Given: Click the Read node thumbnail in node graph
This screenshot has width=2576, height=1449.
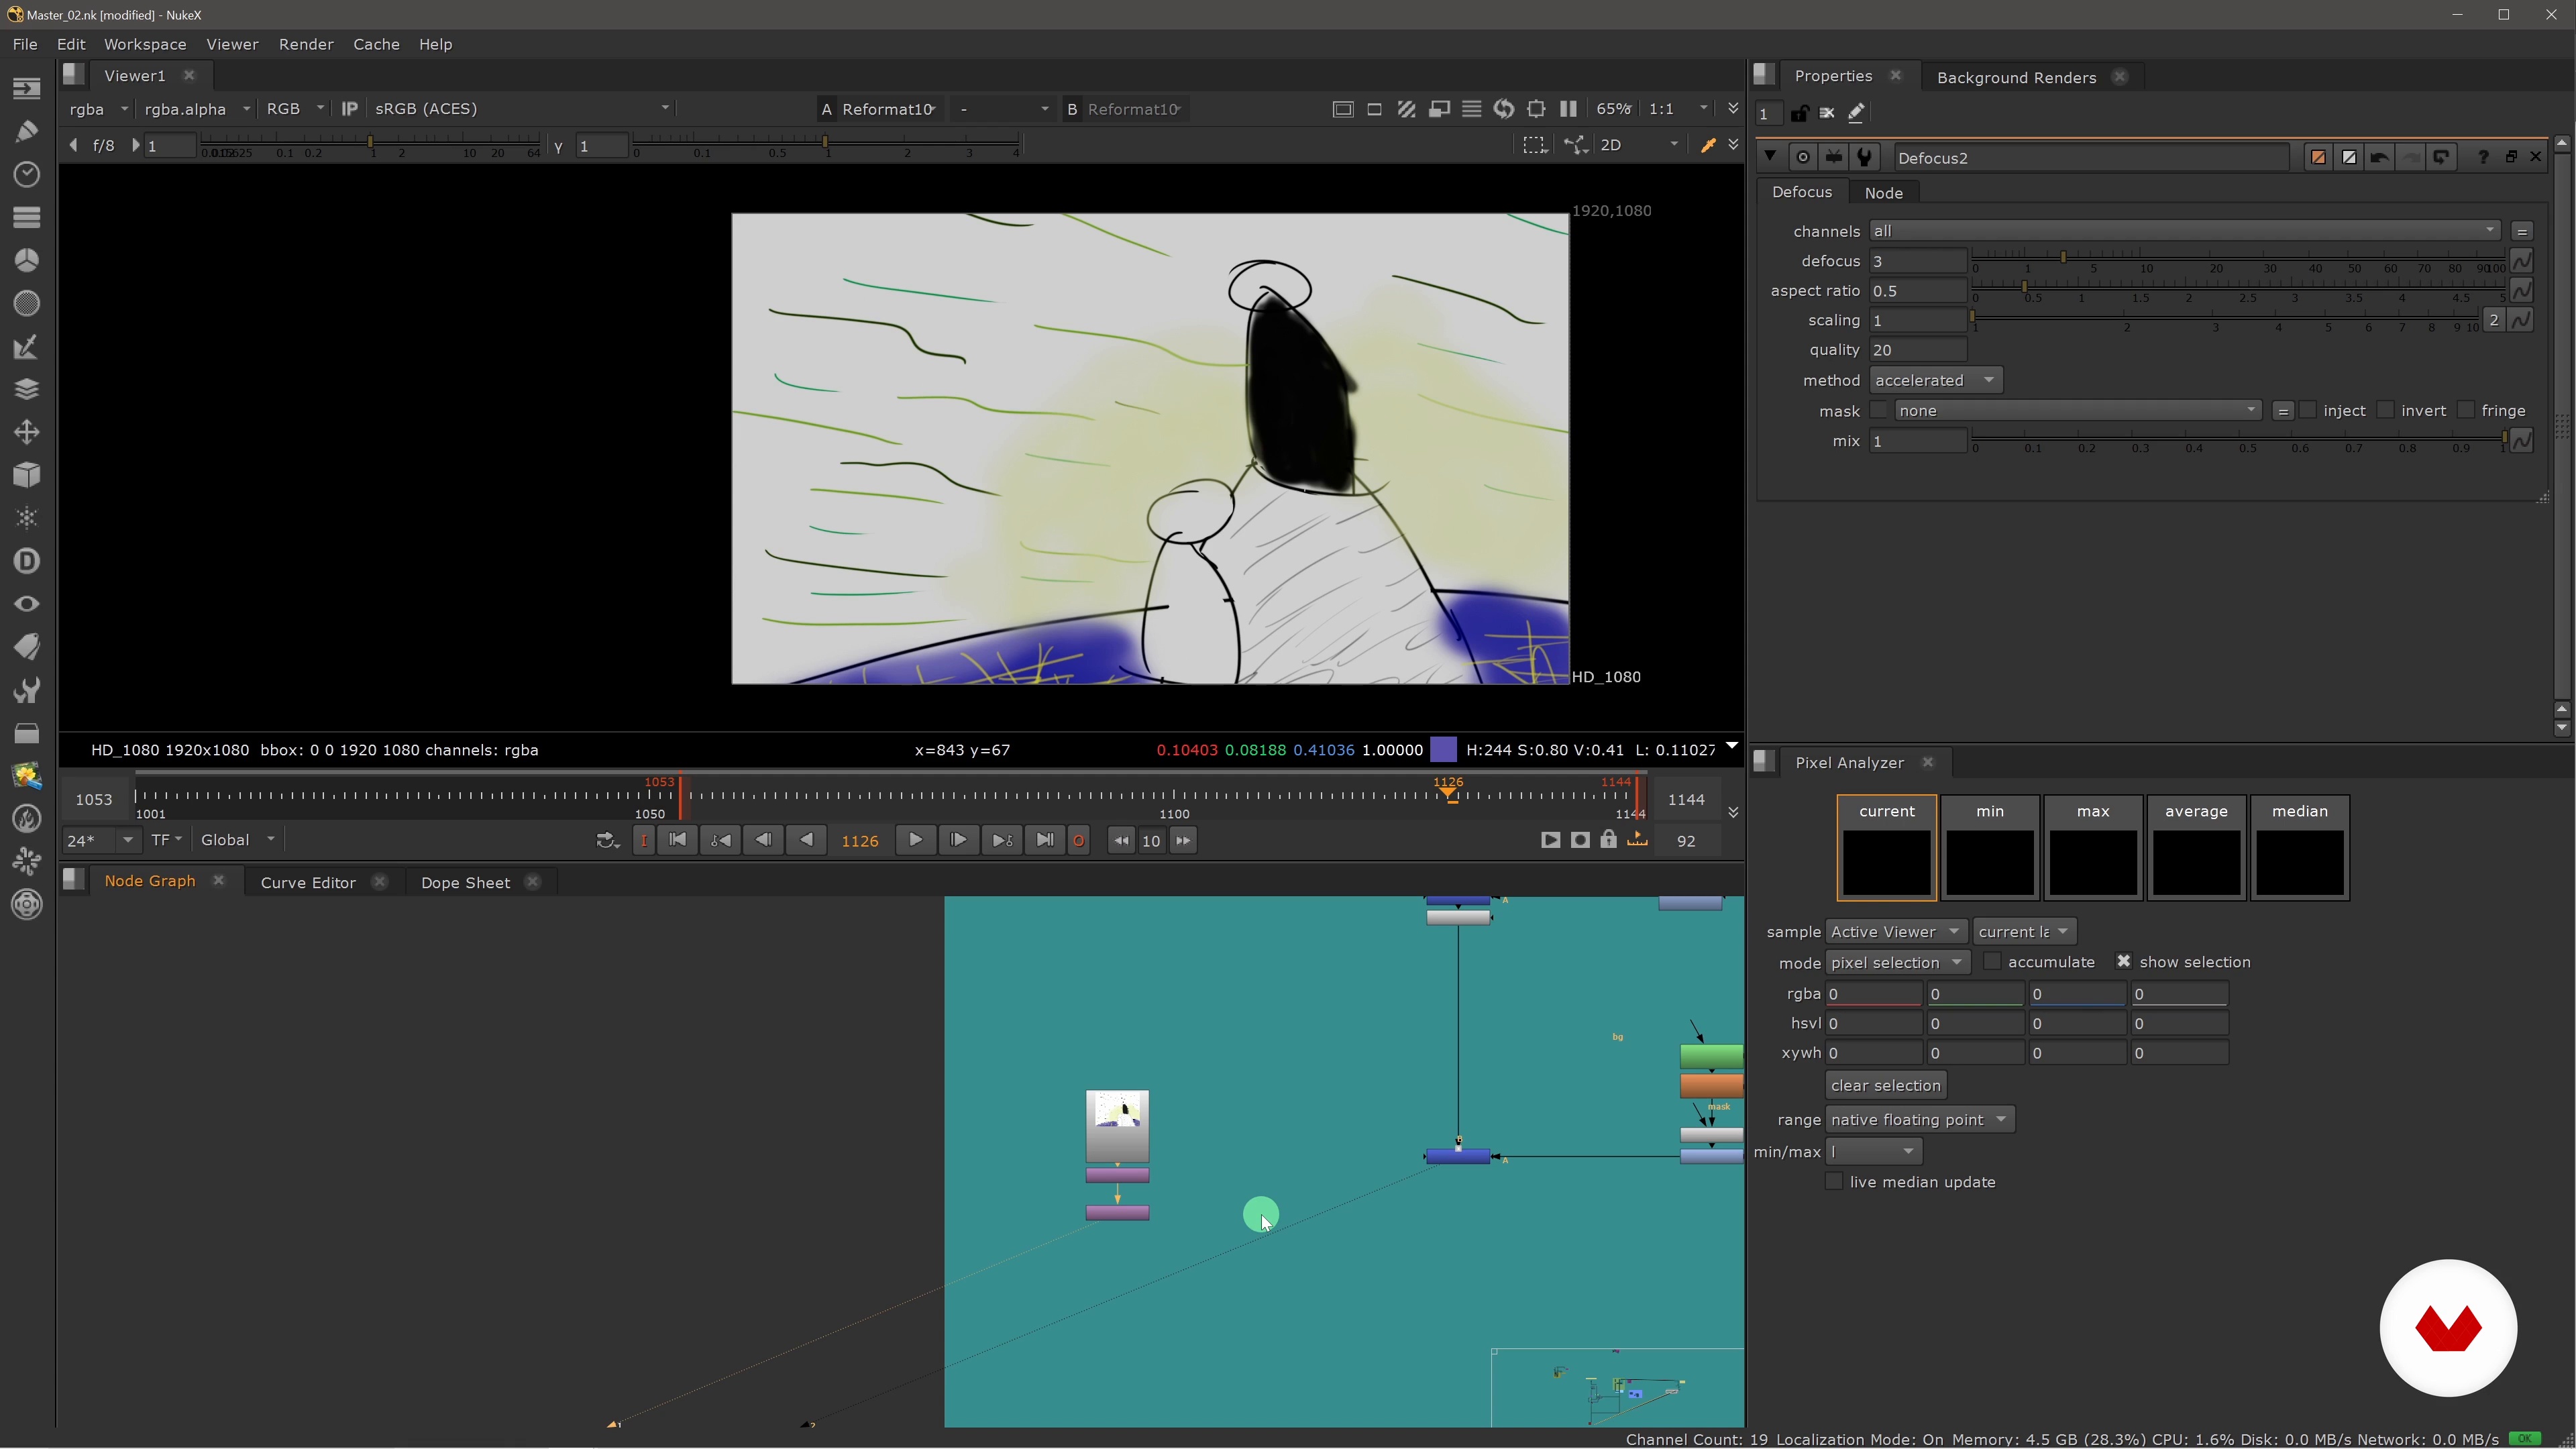Looking at the screenshot, I should pos(1117,1125).
